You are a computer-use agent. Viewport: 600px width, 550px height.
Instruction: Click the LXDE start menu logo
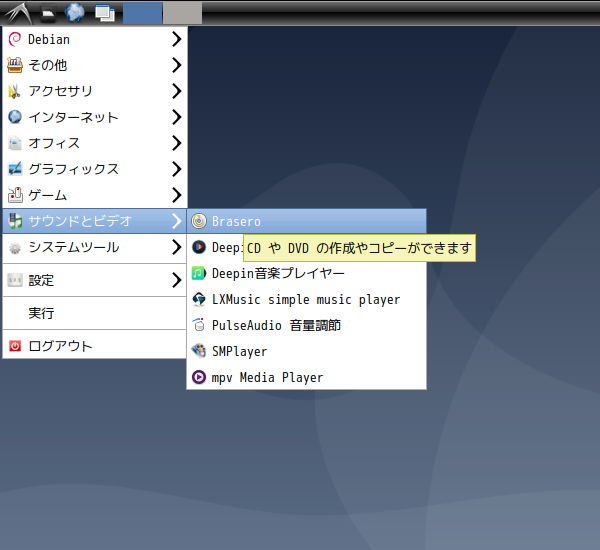(x=18, y=13)
